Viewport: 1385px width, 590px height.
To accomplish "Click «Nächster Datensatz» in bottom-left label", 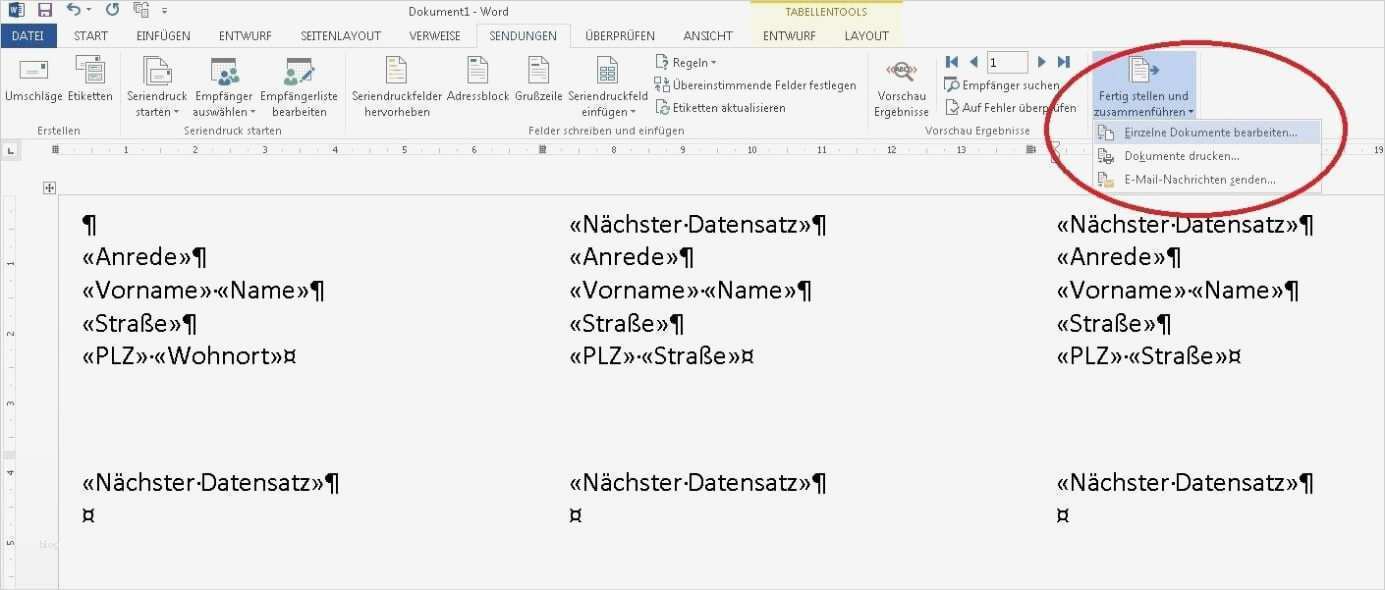I will (203, 484).
